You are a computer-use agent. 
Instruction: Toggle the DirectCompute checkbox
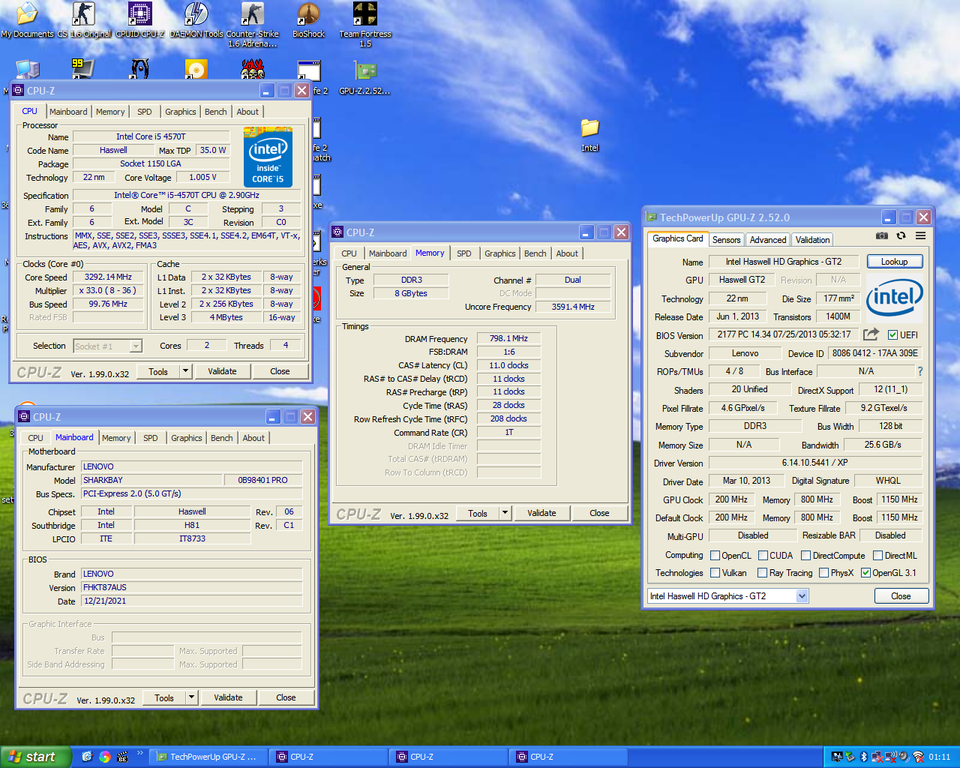[x=806, y=555]
